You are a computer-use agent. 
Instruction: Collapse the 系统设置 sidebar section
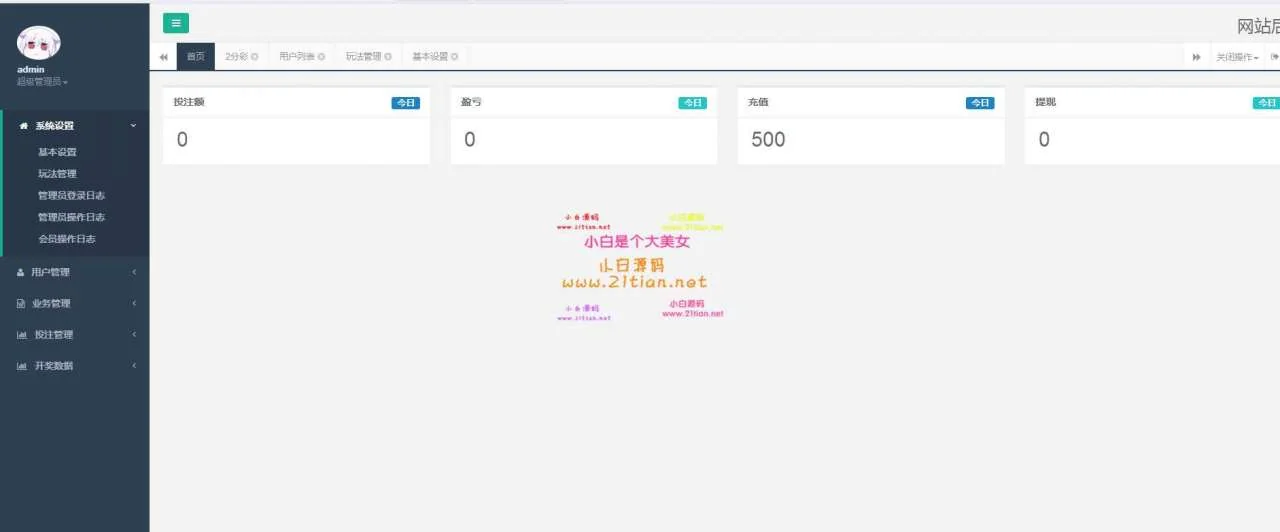[75, 126]
